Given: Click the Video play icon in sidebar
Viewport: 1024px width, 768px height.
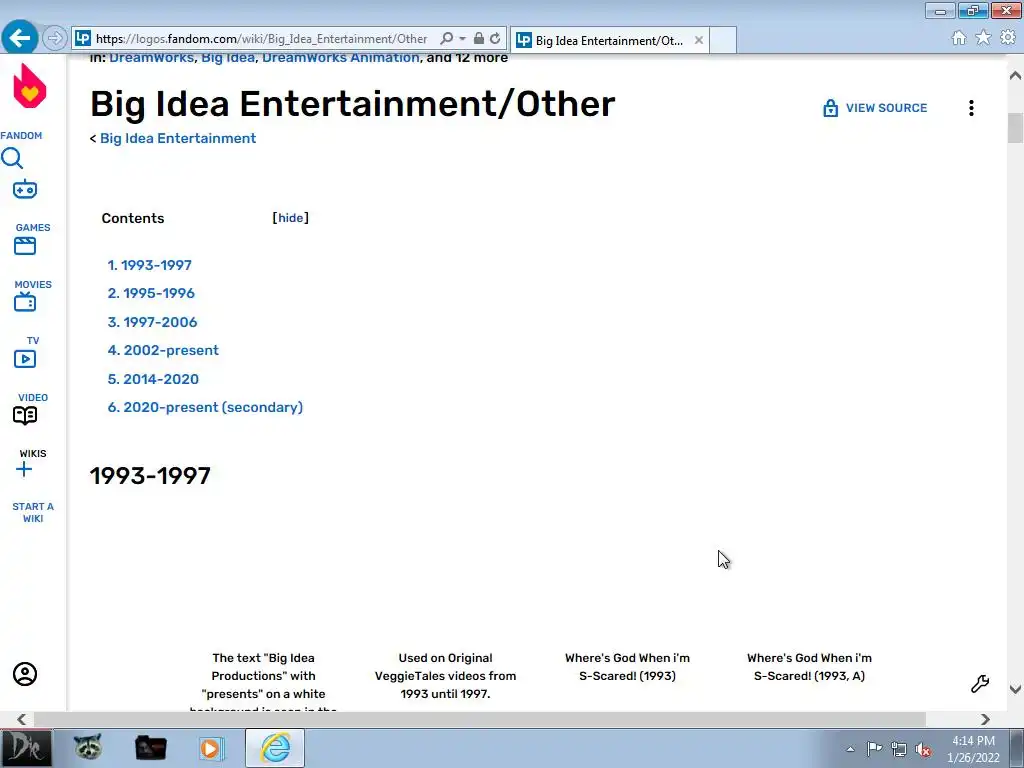Looking at the screenshot, I should pyautogui.click(x=25, y=359).
